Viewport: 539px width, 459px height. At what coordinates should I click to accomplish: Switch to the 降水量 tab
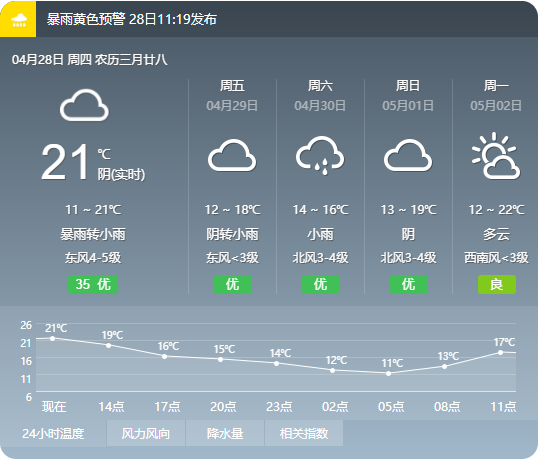(225, 433)
